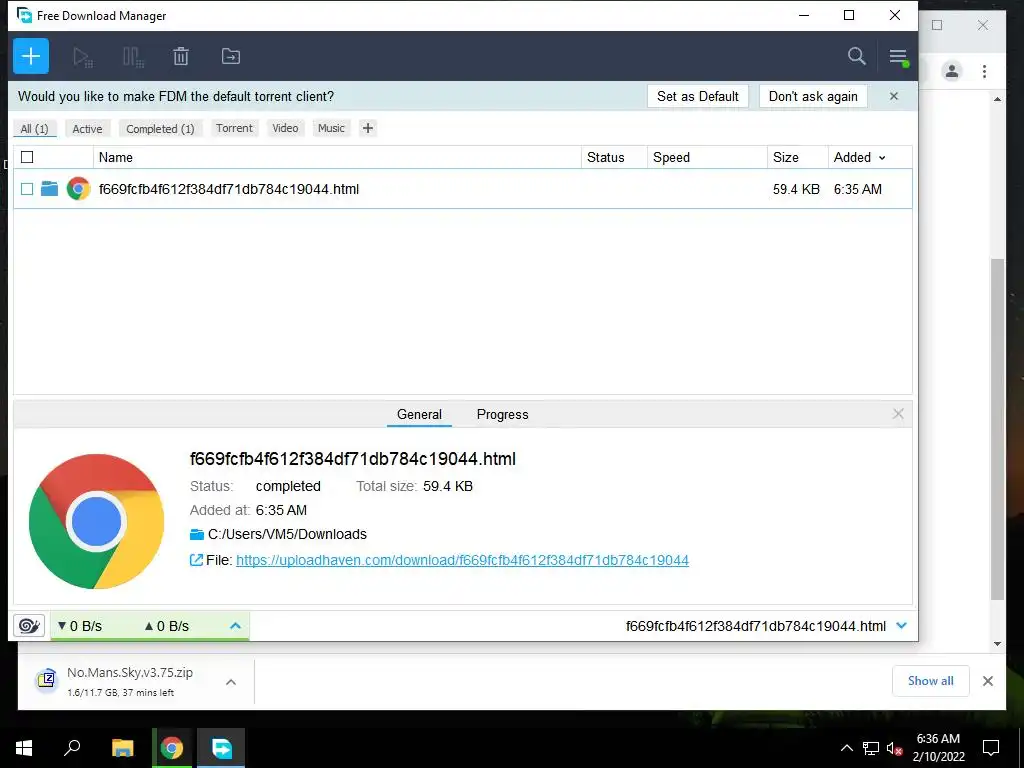Open the Chrome three-dot menu
The height and width of the screenshot is (768, 1024).
[984, 71]
